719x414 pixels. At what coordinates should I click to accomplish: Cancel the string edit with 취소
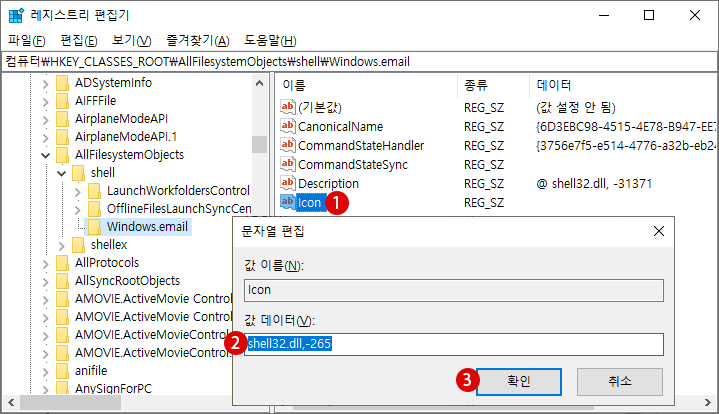coord(619,381)
